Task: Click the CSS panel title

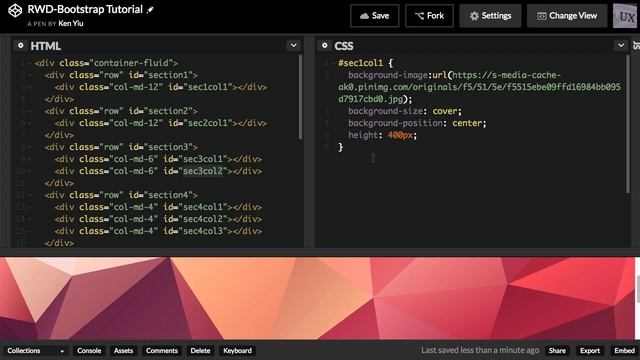Action: click(x=344, y=46)
